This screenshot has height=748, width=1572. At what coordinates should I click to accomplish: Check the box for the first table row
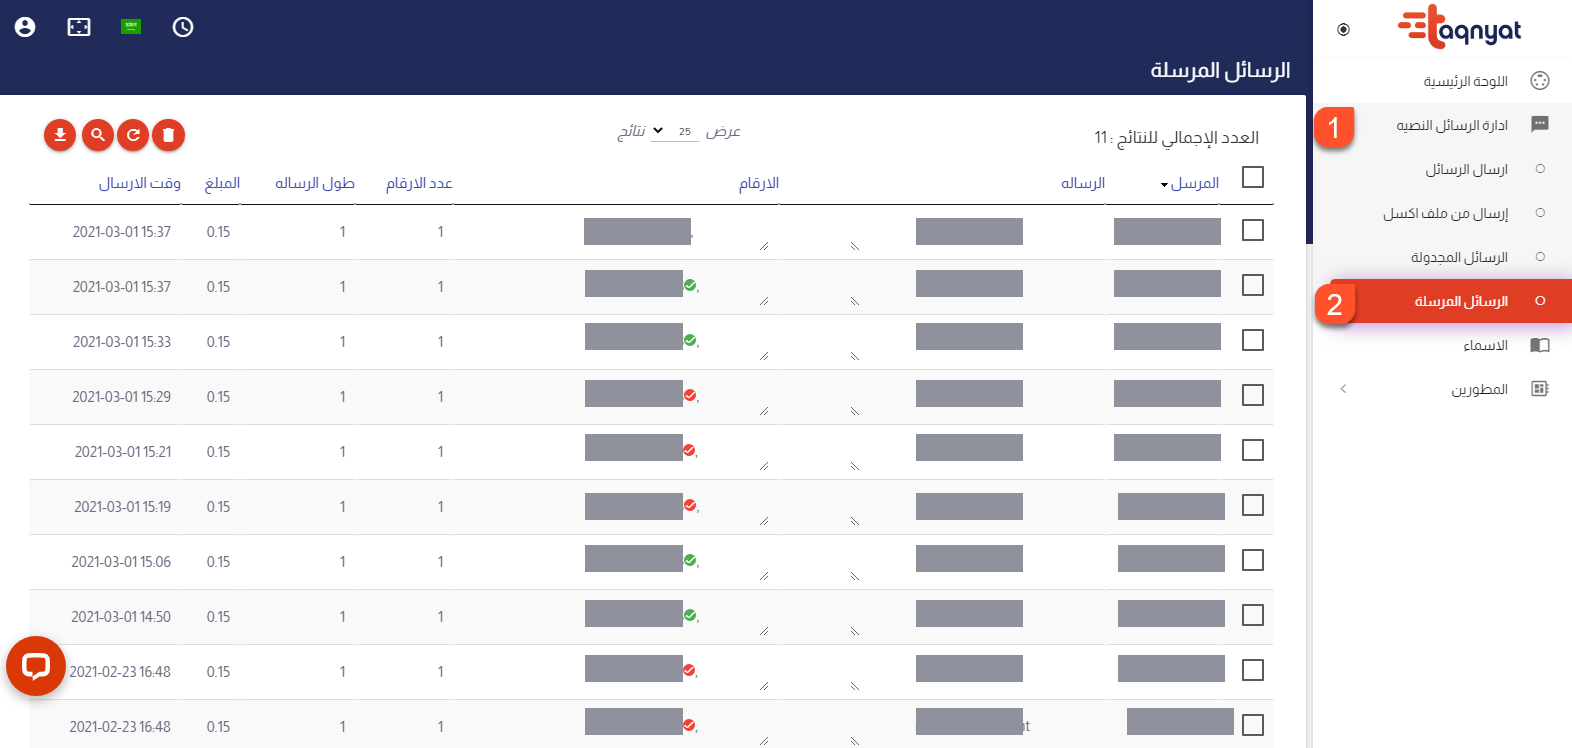pos(1253,230)
